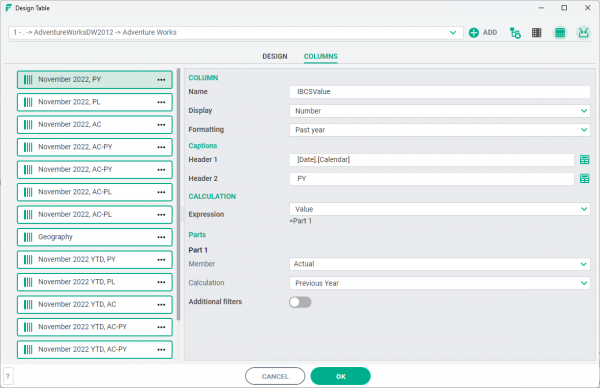Select the November 2022 YTD, AC item

pos(95,305)
